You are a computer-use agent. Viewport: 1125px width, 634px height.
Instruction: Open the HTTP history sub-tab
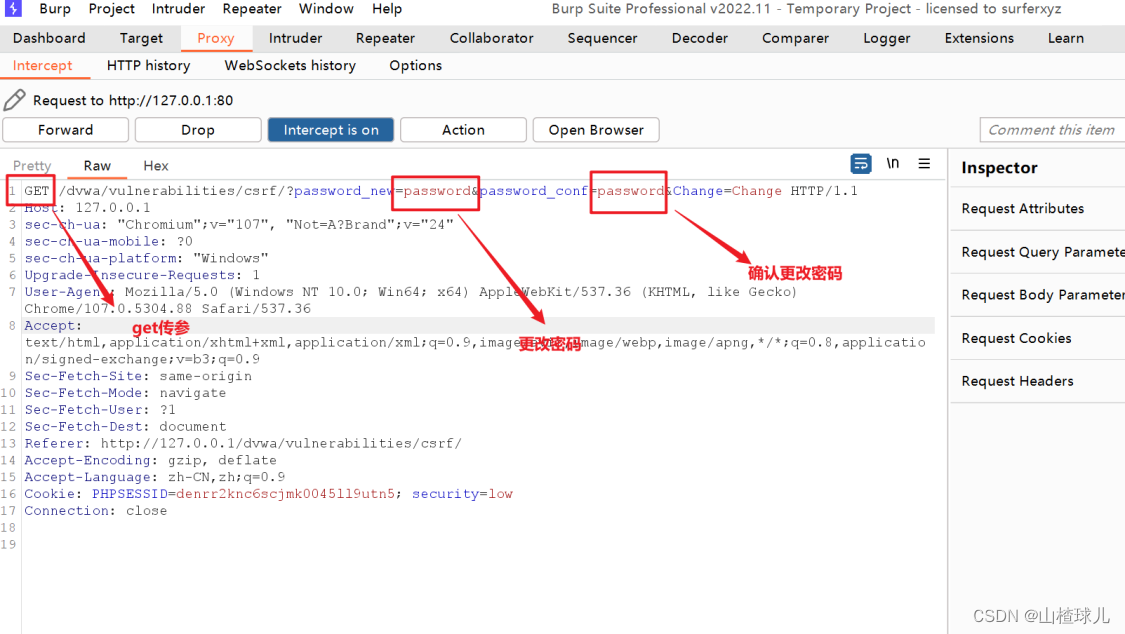pyautogui.click(x=149, y=65)
